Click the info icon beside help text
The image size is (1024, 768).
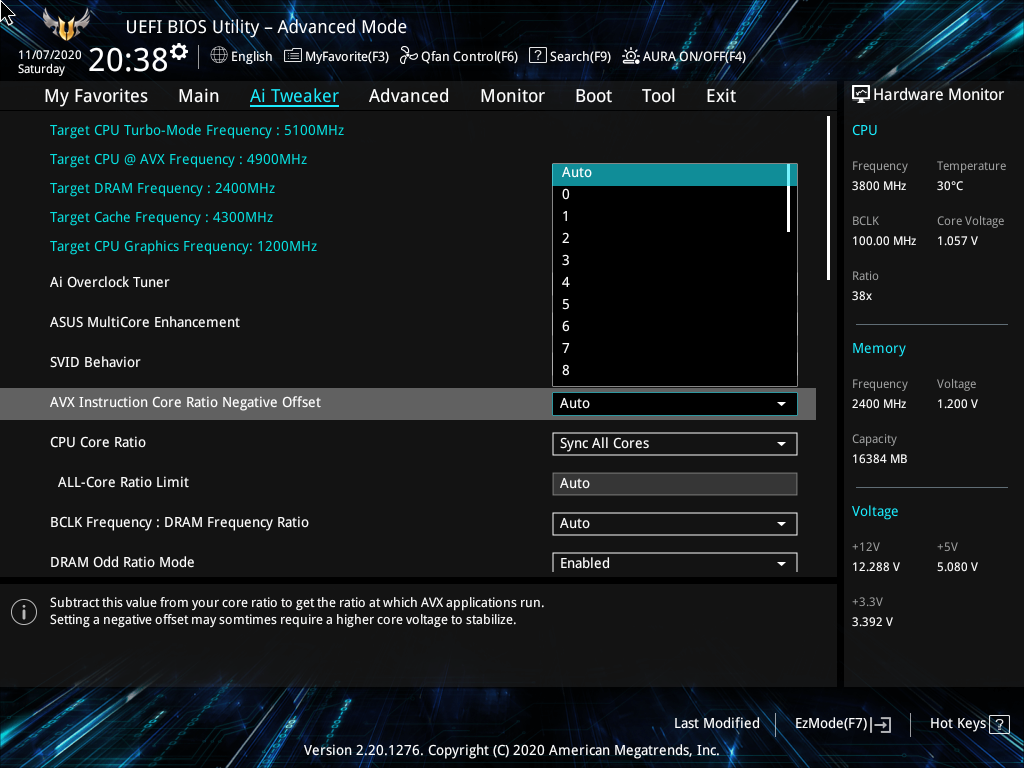tap(24, 612)
